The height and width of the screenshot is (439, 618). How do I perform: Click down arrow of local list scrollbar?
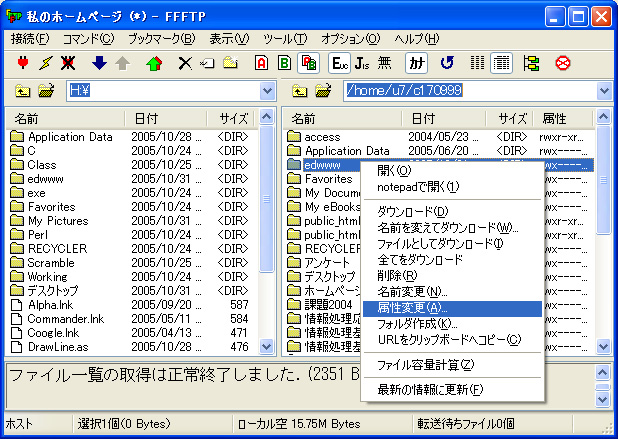pyautogui.click(x=267, y=346)
